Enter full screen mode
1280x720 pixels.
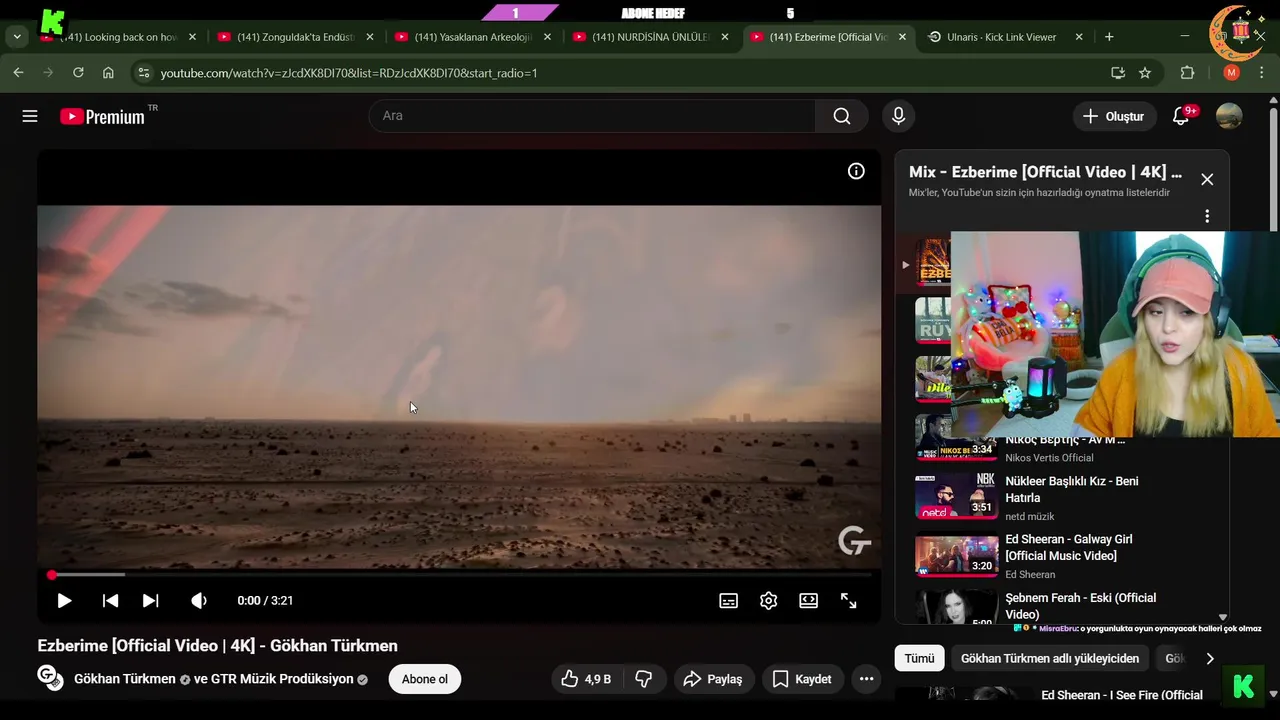(x=848, y=600)
